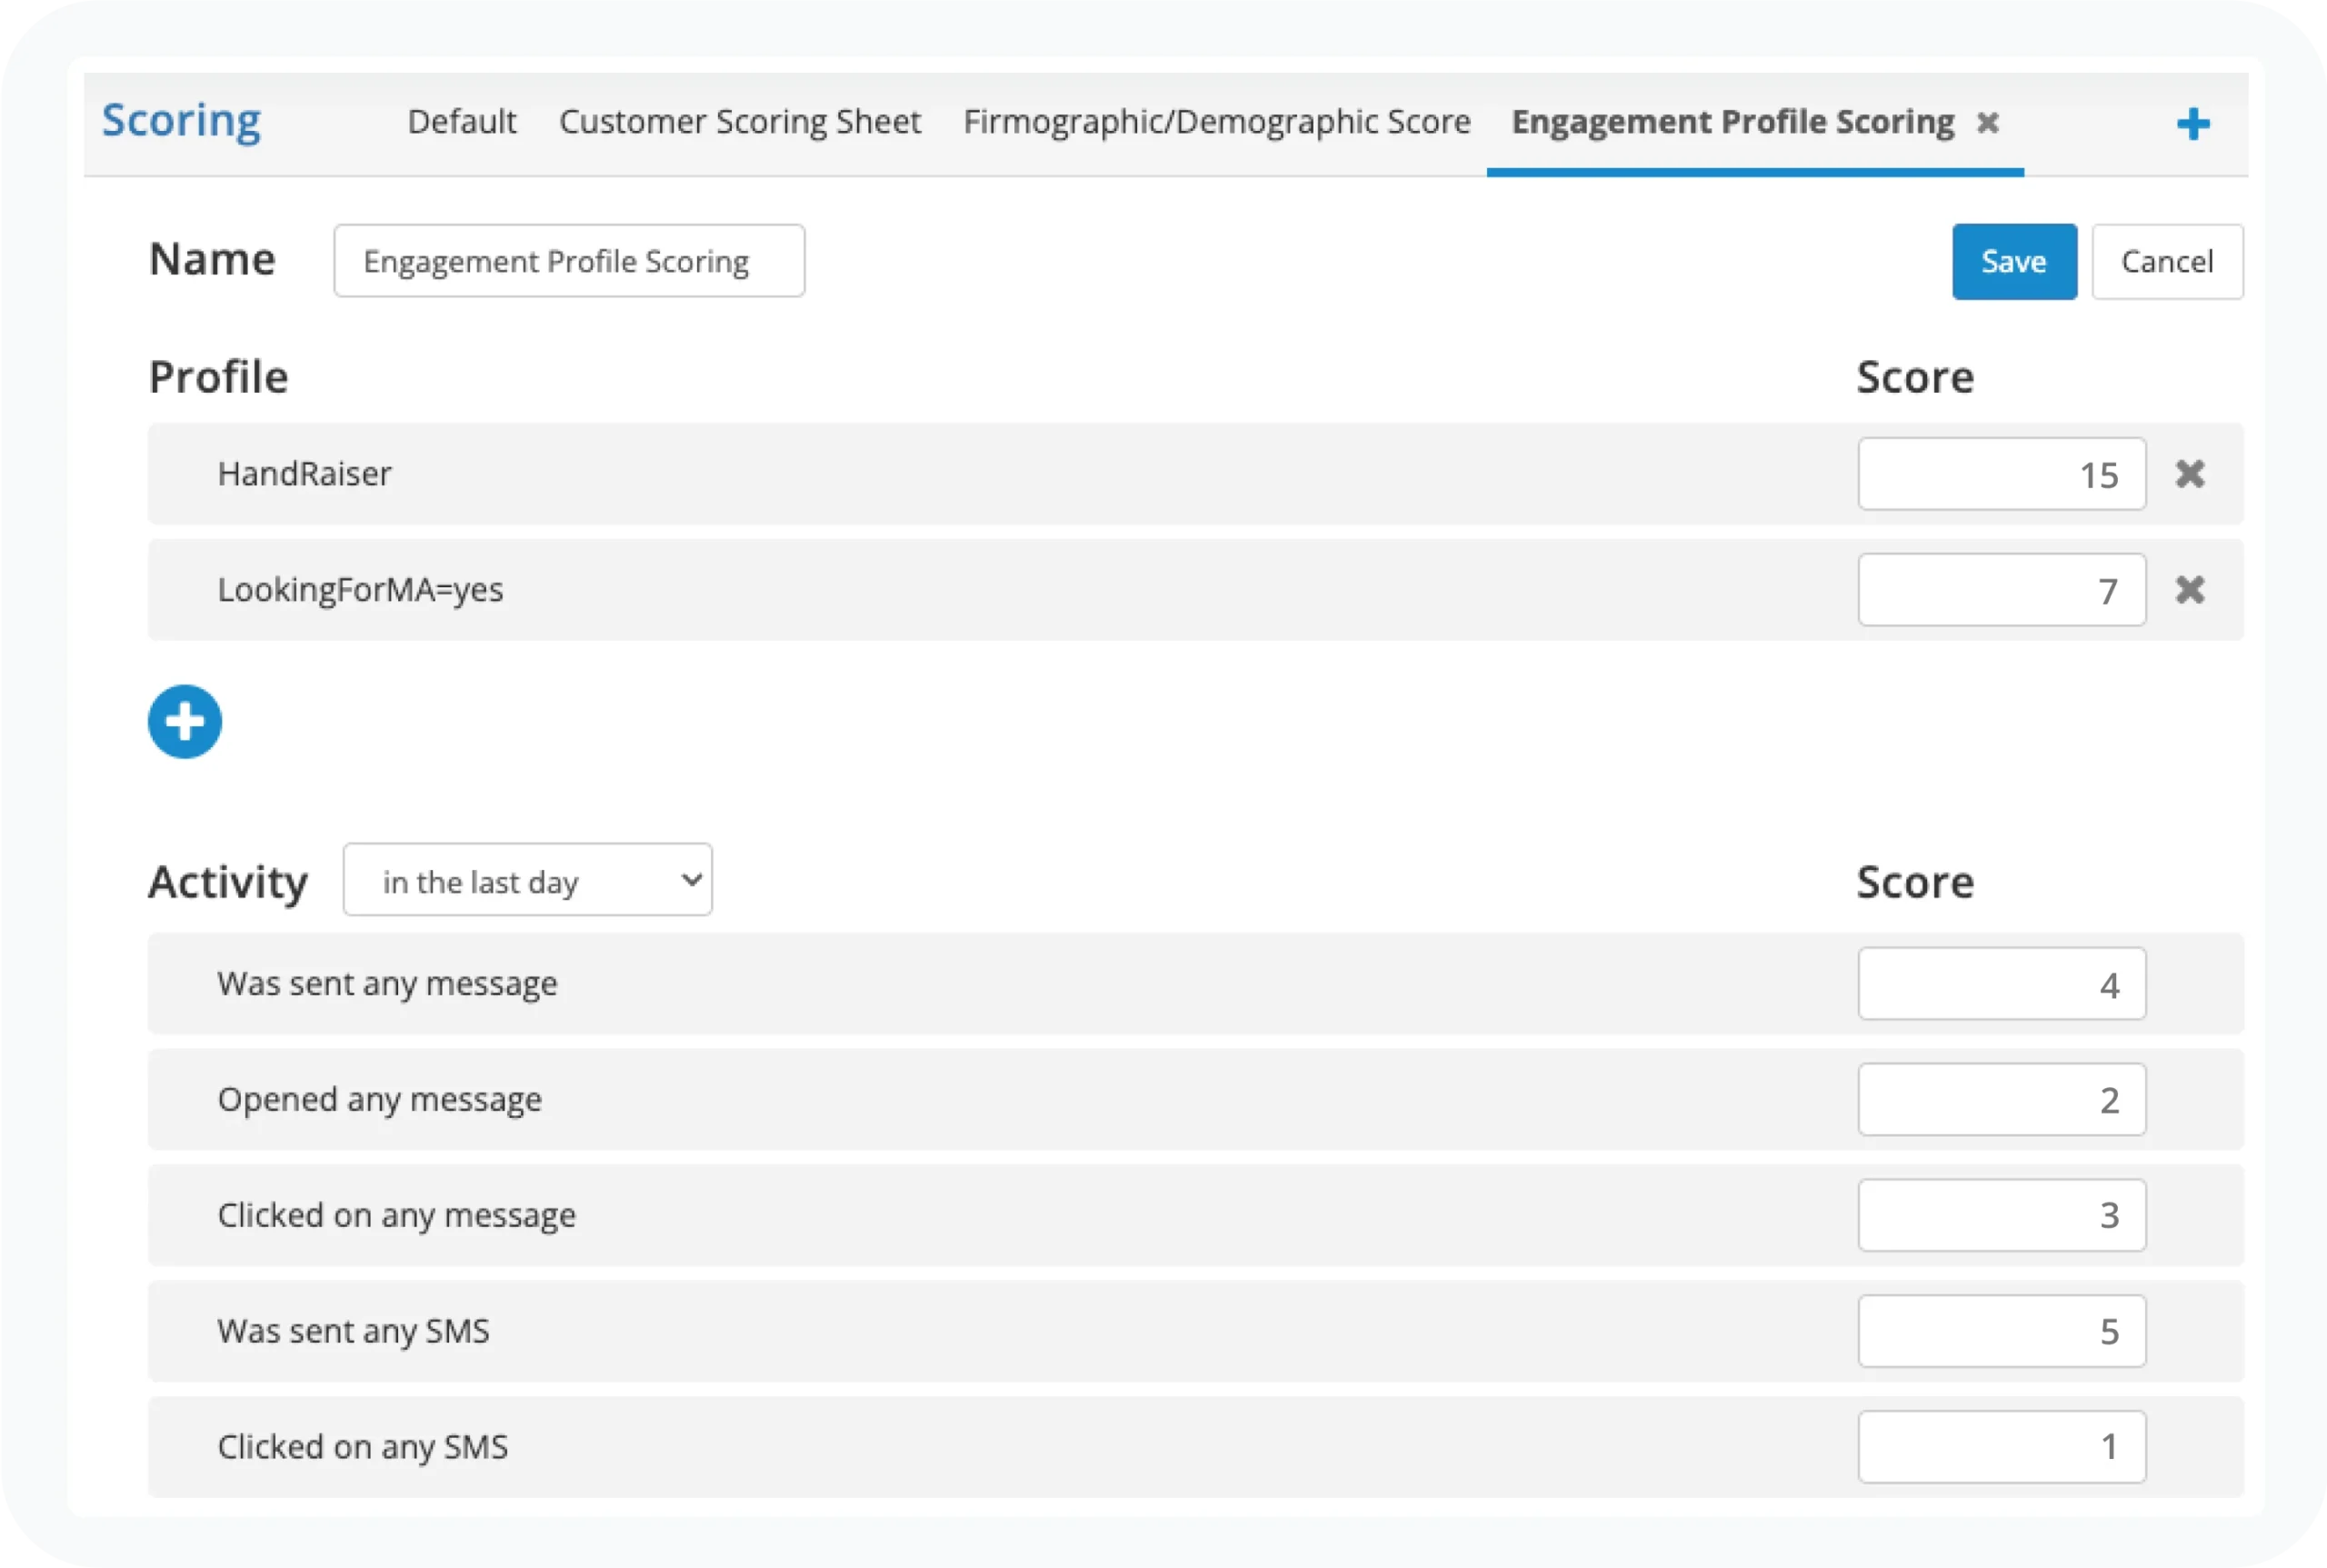2327x1568 pixels.
Task: Select the Firmographic/Demographic Score tab
Action: pyautogui.click(x=1216, y=122)
